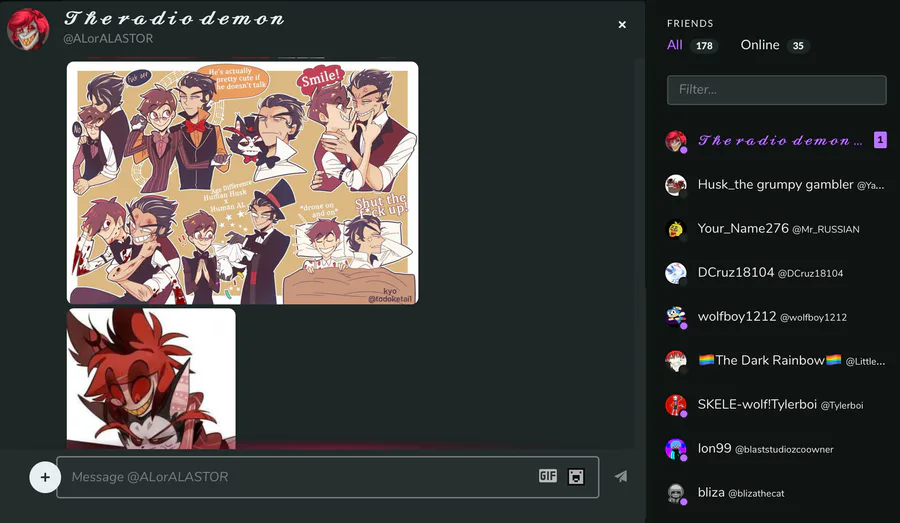Focus the Message @ALorALASTOR input
Viewport: 900px width, 523px height.
[x=328, y=476]
